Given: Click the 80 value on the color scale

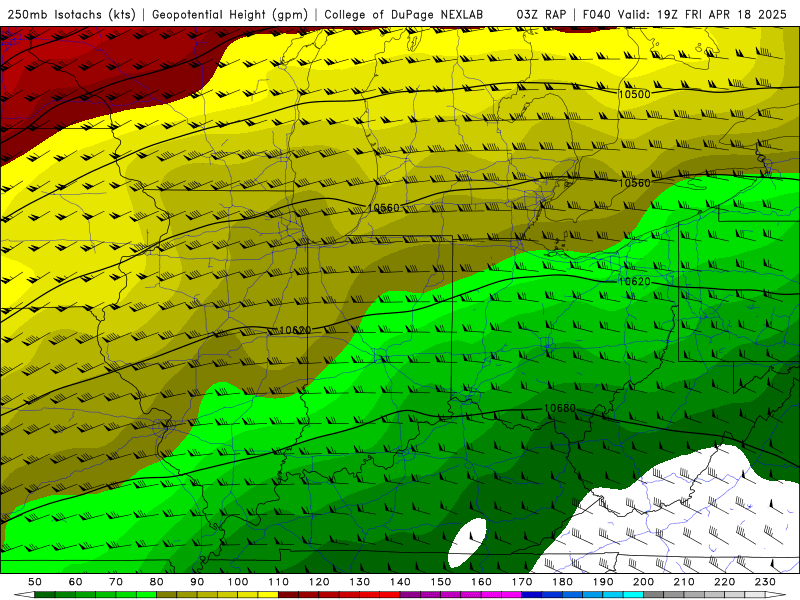Looking at the screenshot, I should (x=157, y=582).
